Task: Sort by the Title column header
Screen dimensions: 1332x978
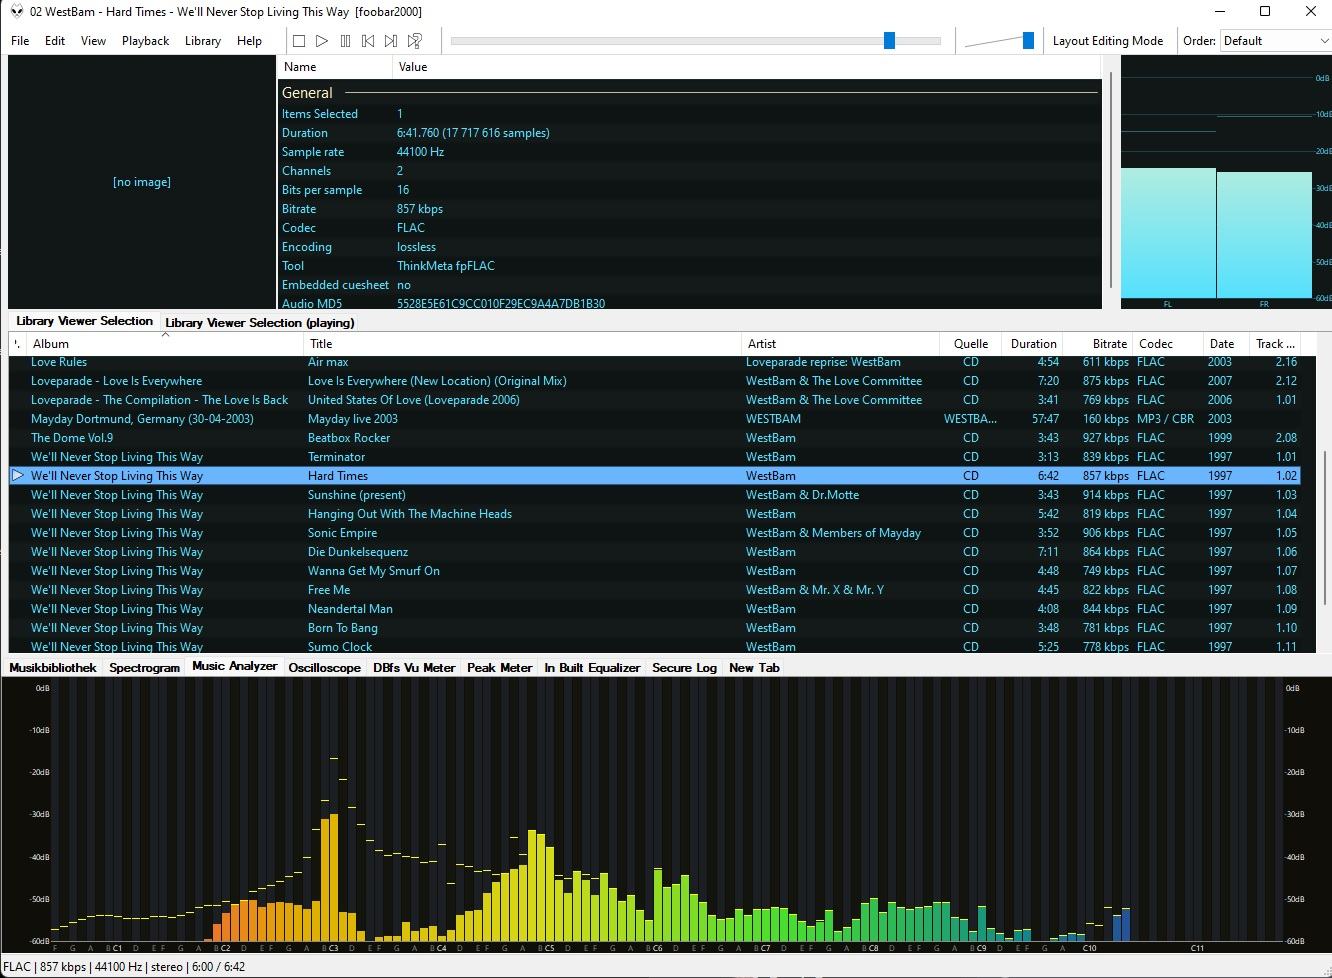Action: click(523, 344)
